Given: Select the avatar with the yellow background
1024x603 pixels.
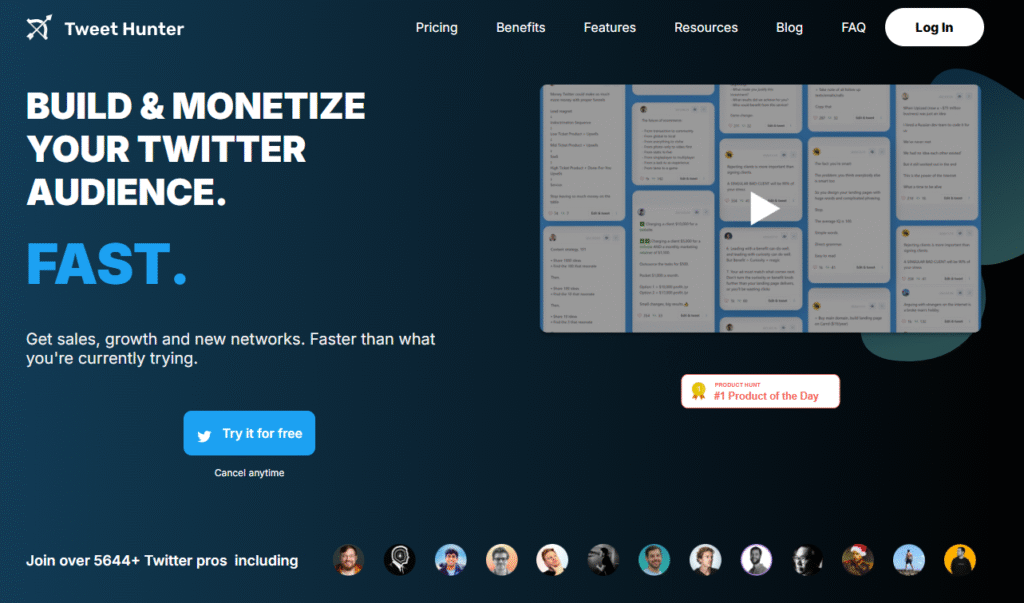Looking at the screenshot, I should tap(959, 560).
